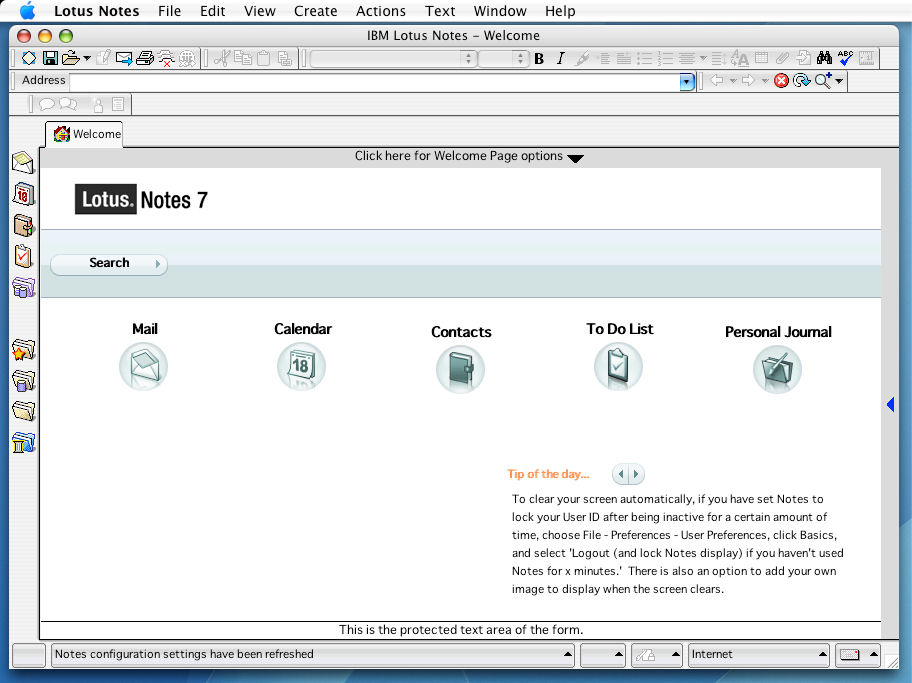
Task: Expand Welcome Page options arrow
Action: pyautogui.click(x=575, y=158)
